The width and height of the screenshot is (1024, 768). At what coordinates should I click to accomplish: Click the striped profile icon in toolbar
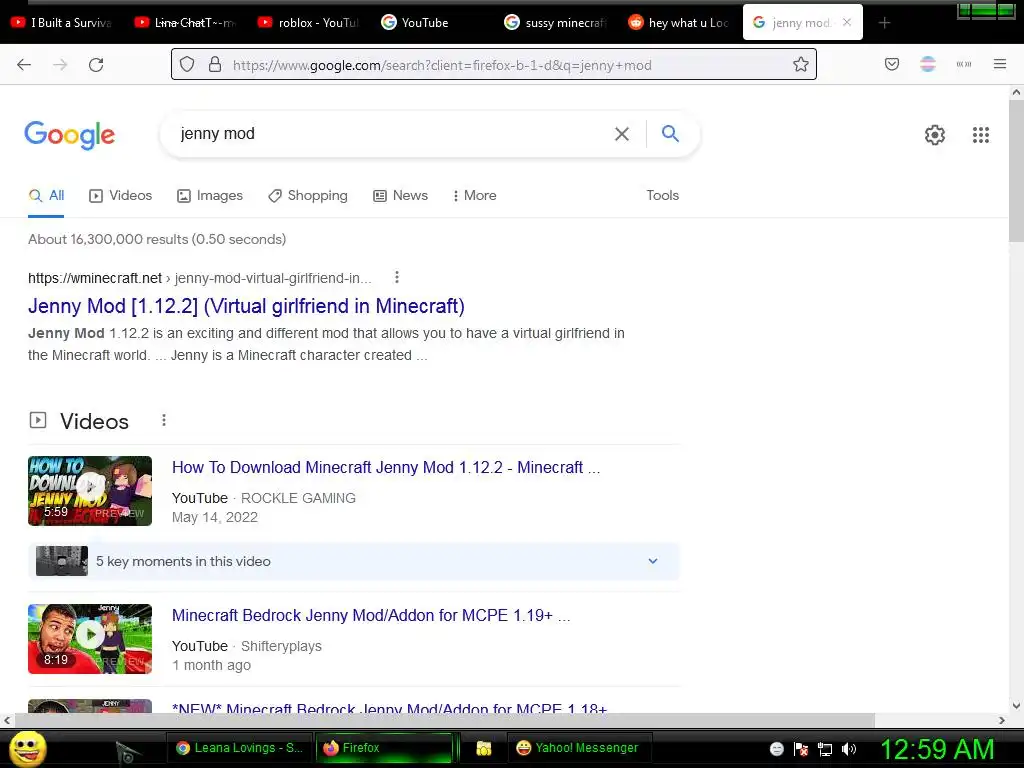click(x=928, y=64)
